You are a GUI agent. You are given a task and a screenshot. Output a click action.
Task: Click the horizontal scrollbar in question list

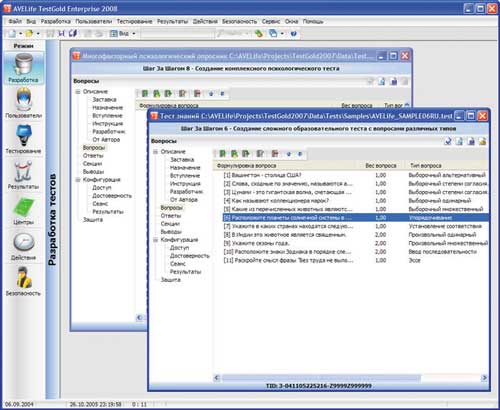click(x=350, y=378)
